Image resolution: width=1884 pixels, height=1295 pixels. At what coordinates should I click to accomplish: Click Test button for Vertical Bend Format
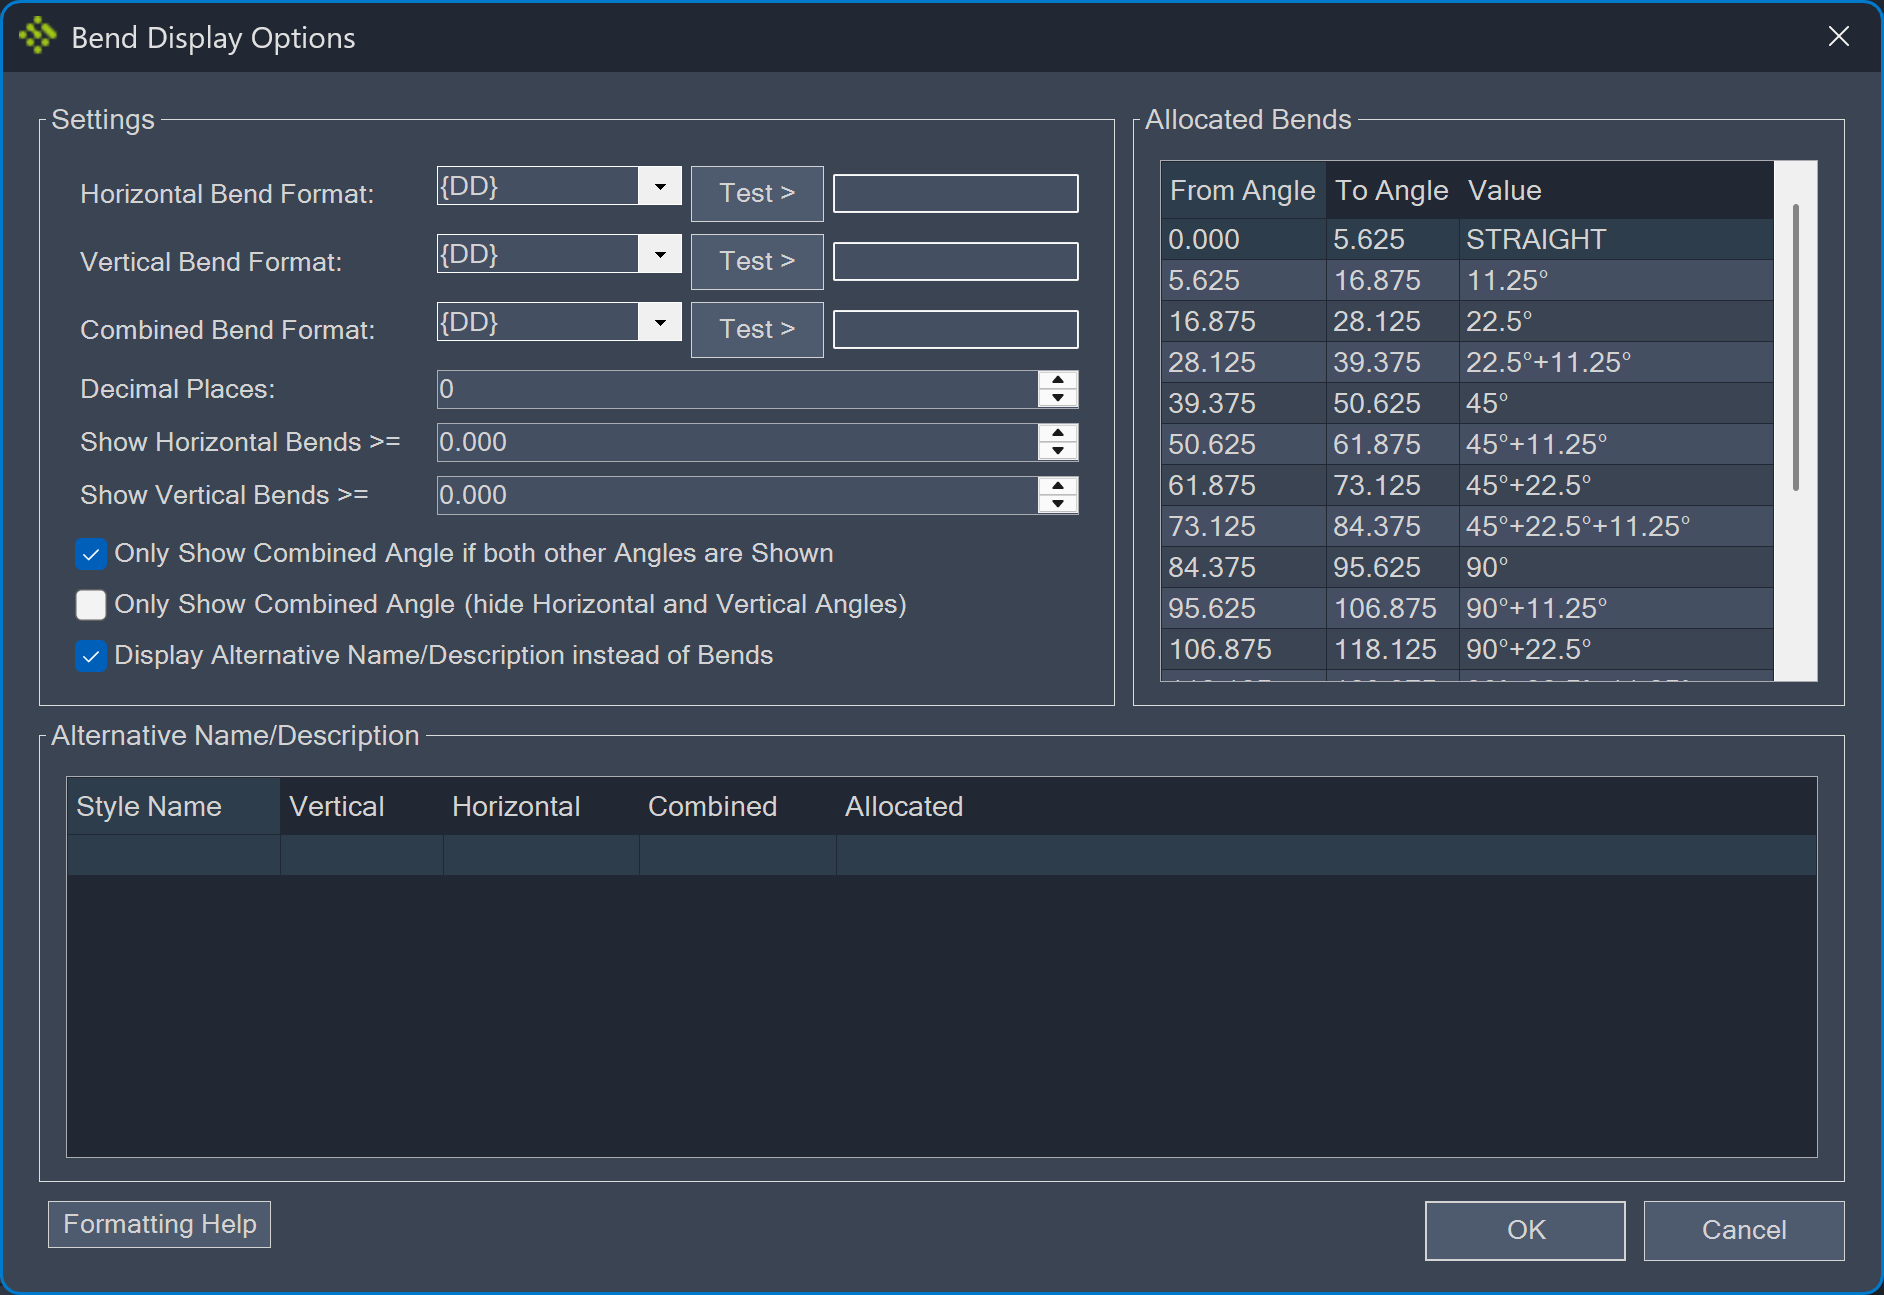757,261
